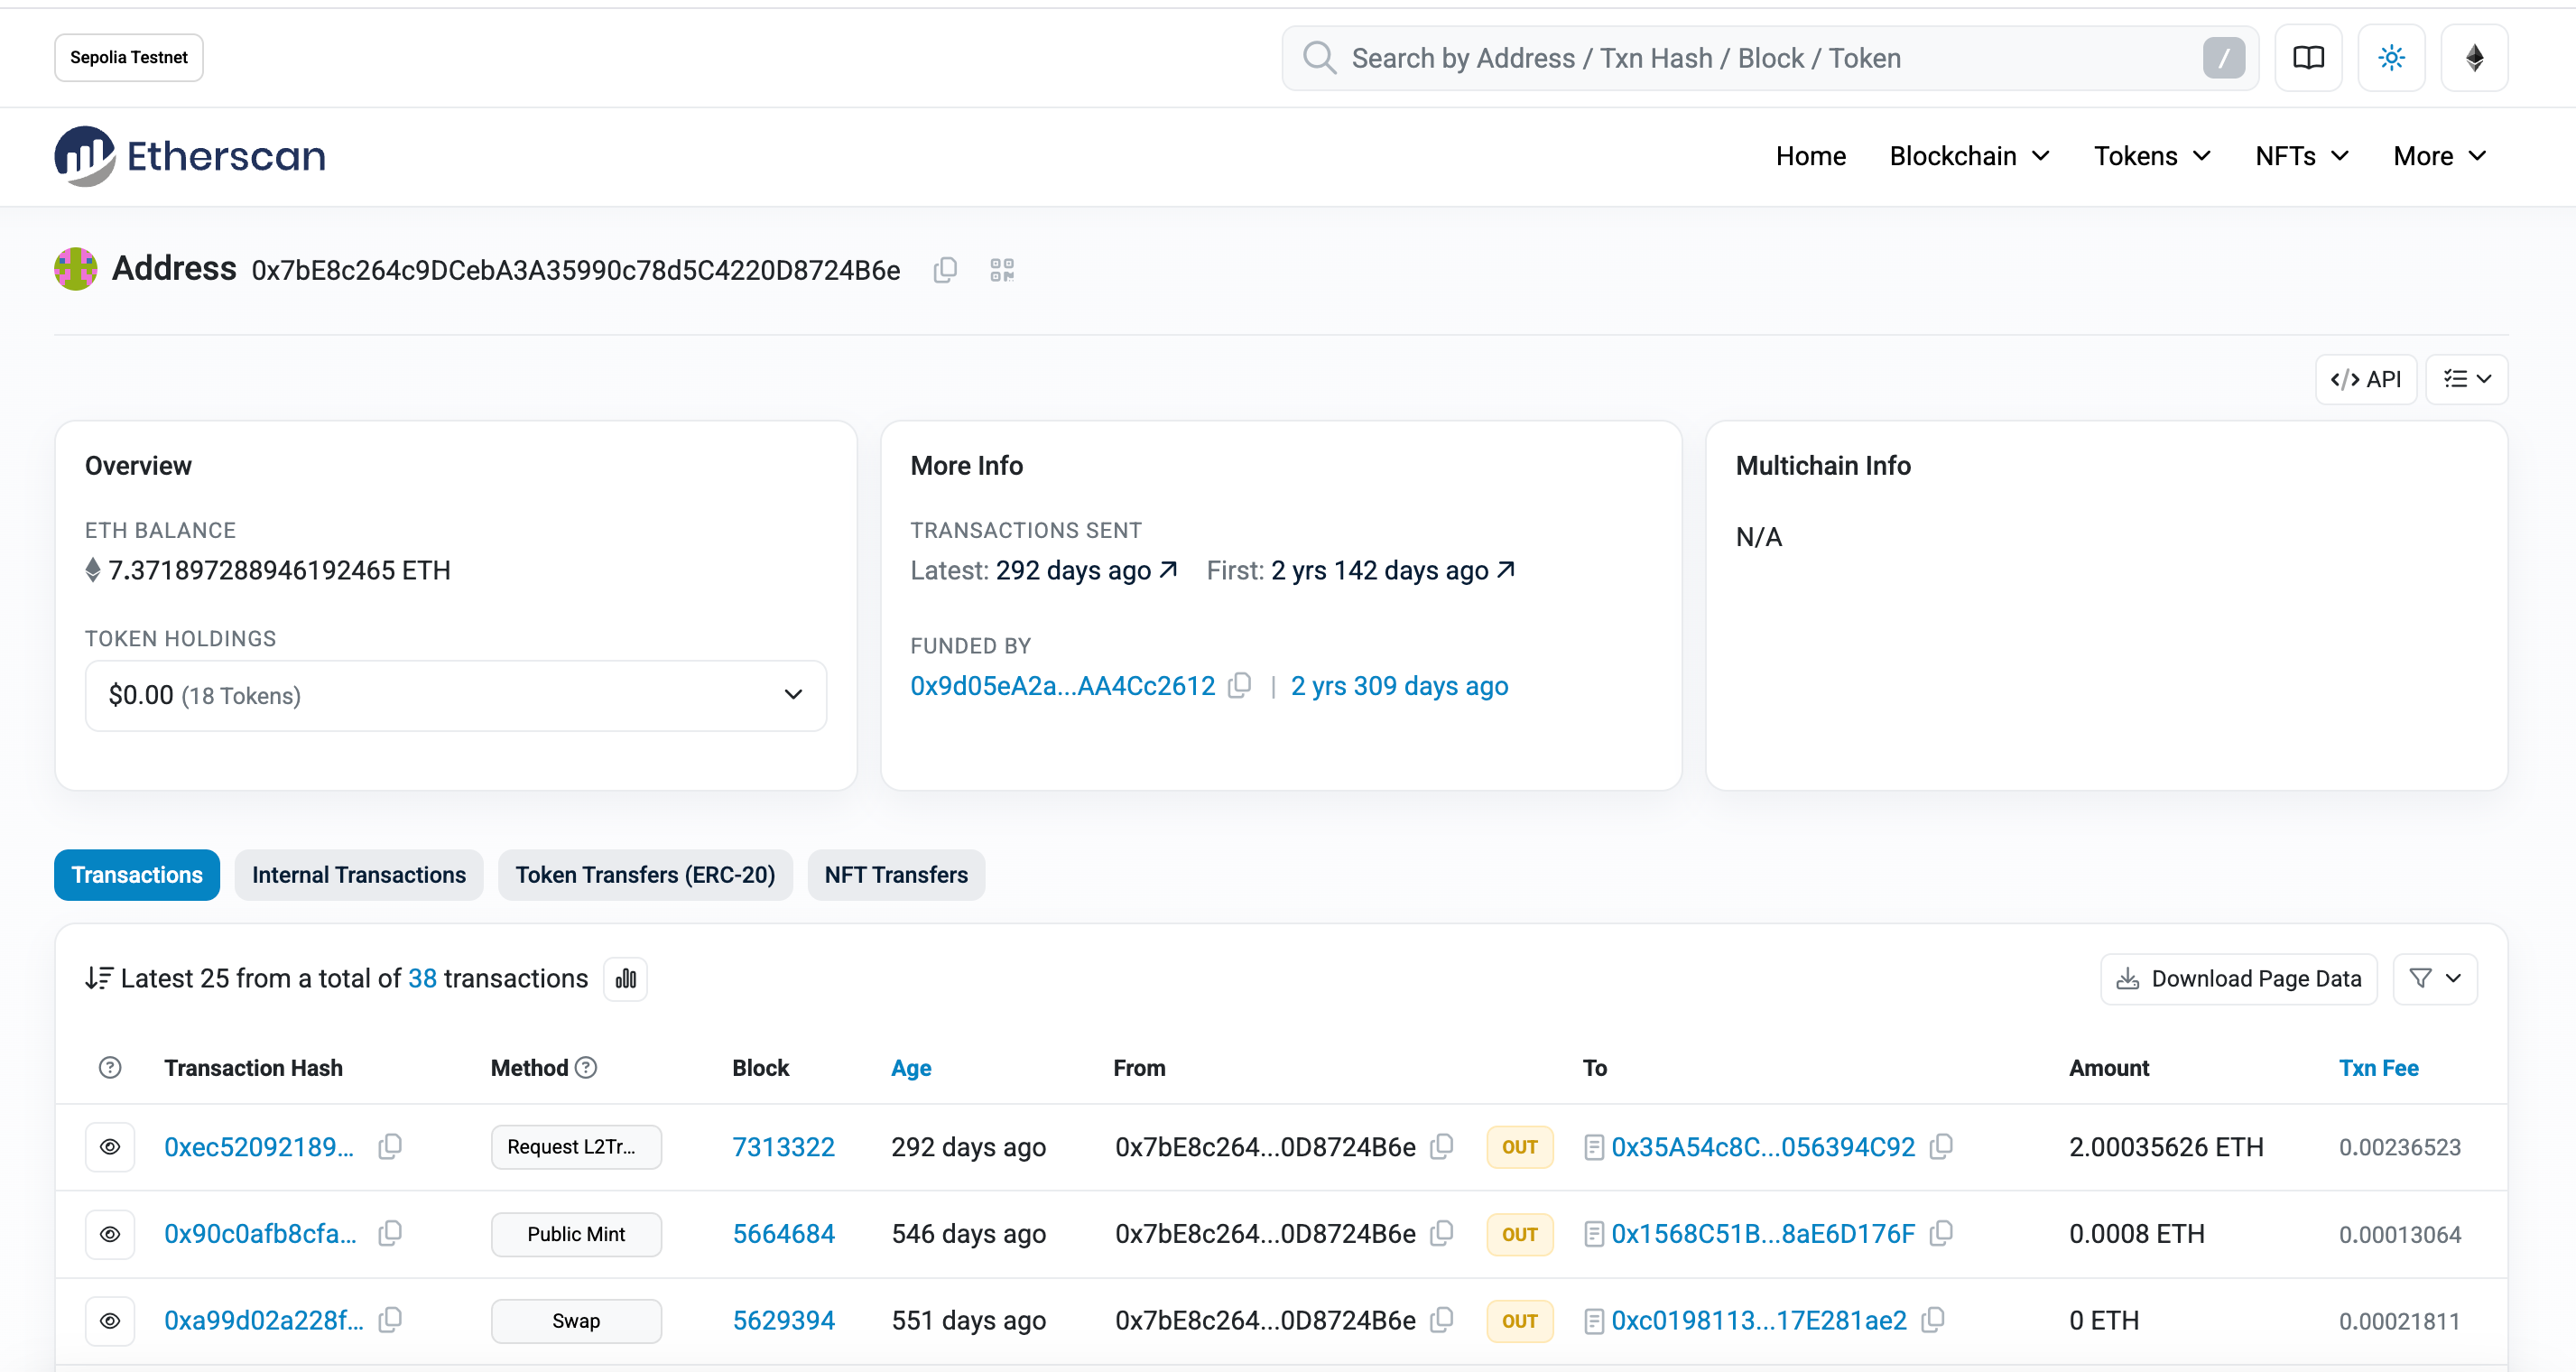Copy the address using the copy icon
Image resolution: width=2576 pixels, height=1372 pixels.
pos(945,270)
